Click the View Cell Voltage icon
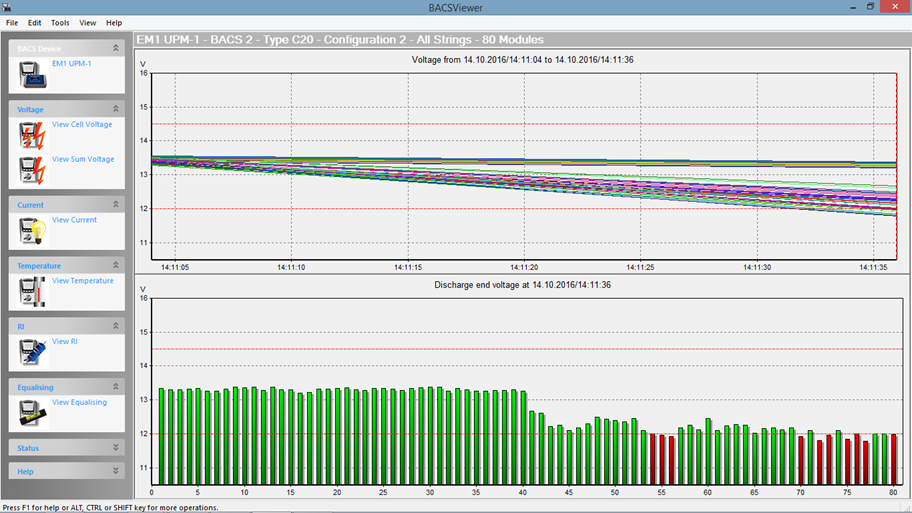 [x=33, y=135]
